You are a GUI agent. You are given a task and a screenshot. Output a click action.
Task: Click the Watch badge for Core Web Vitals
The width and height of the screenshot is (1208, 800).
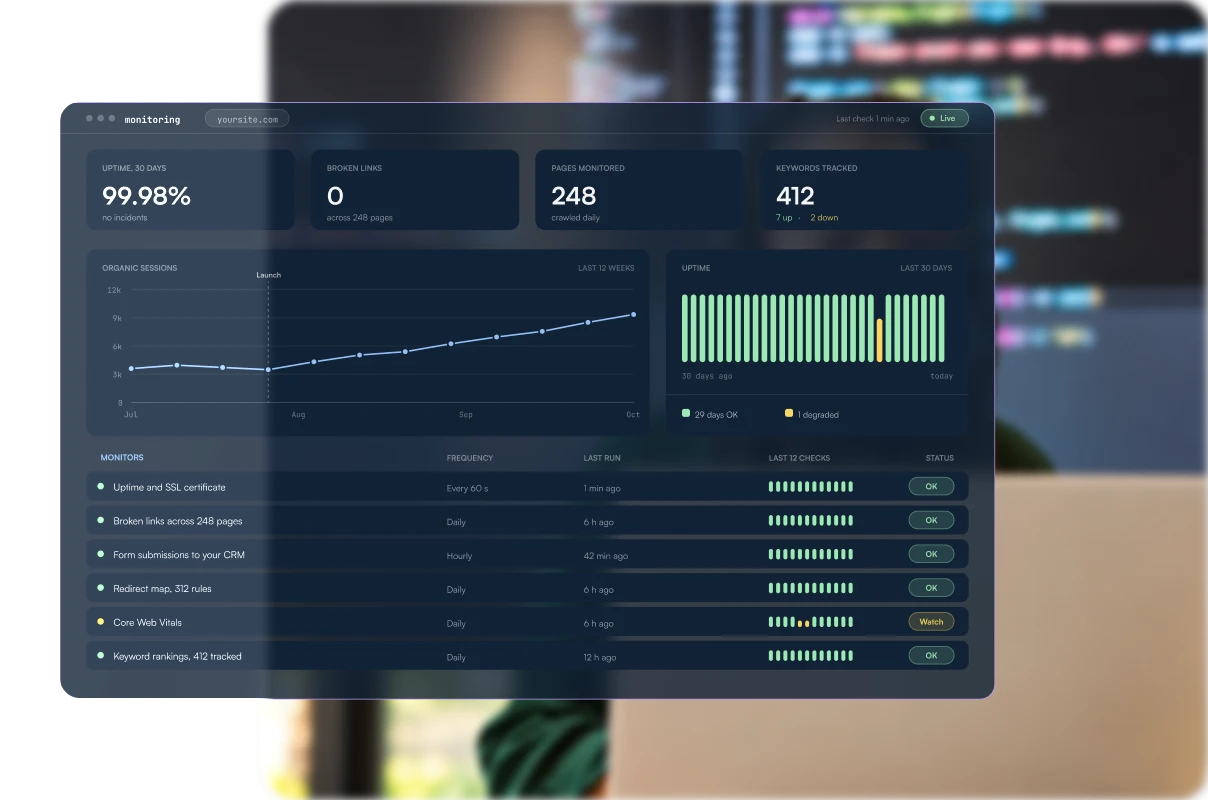(931, 622)
